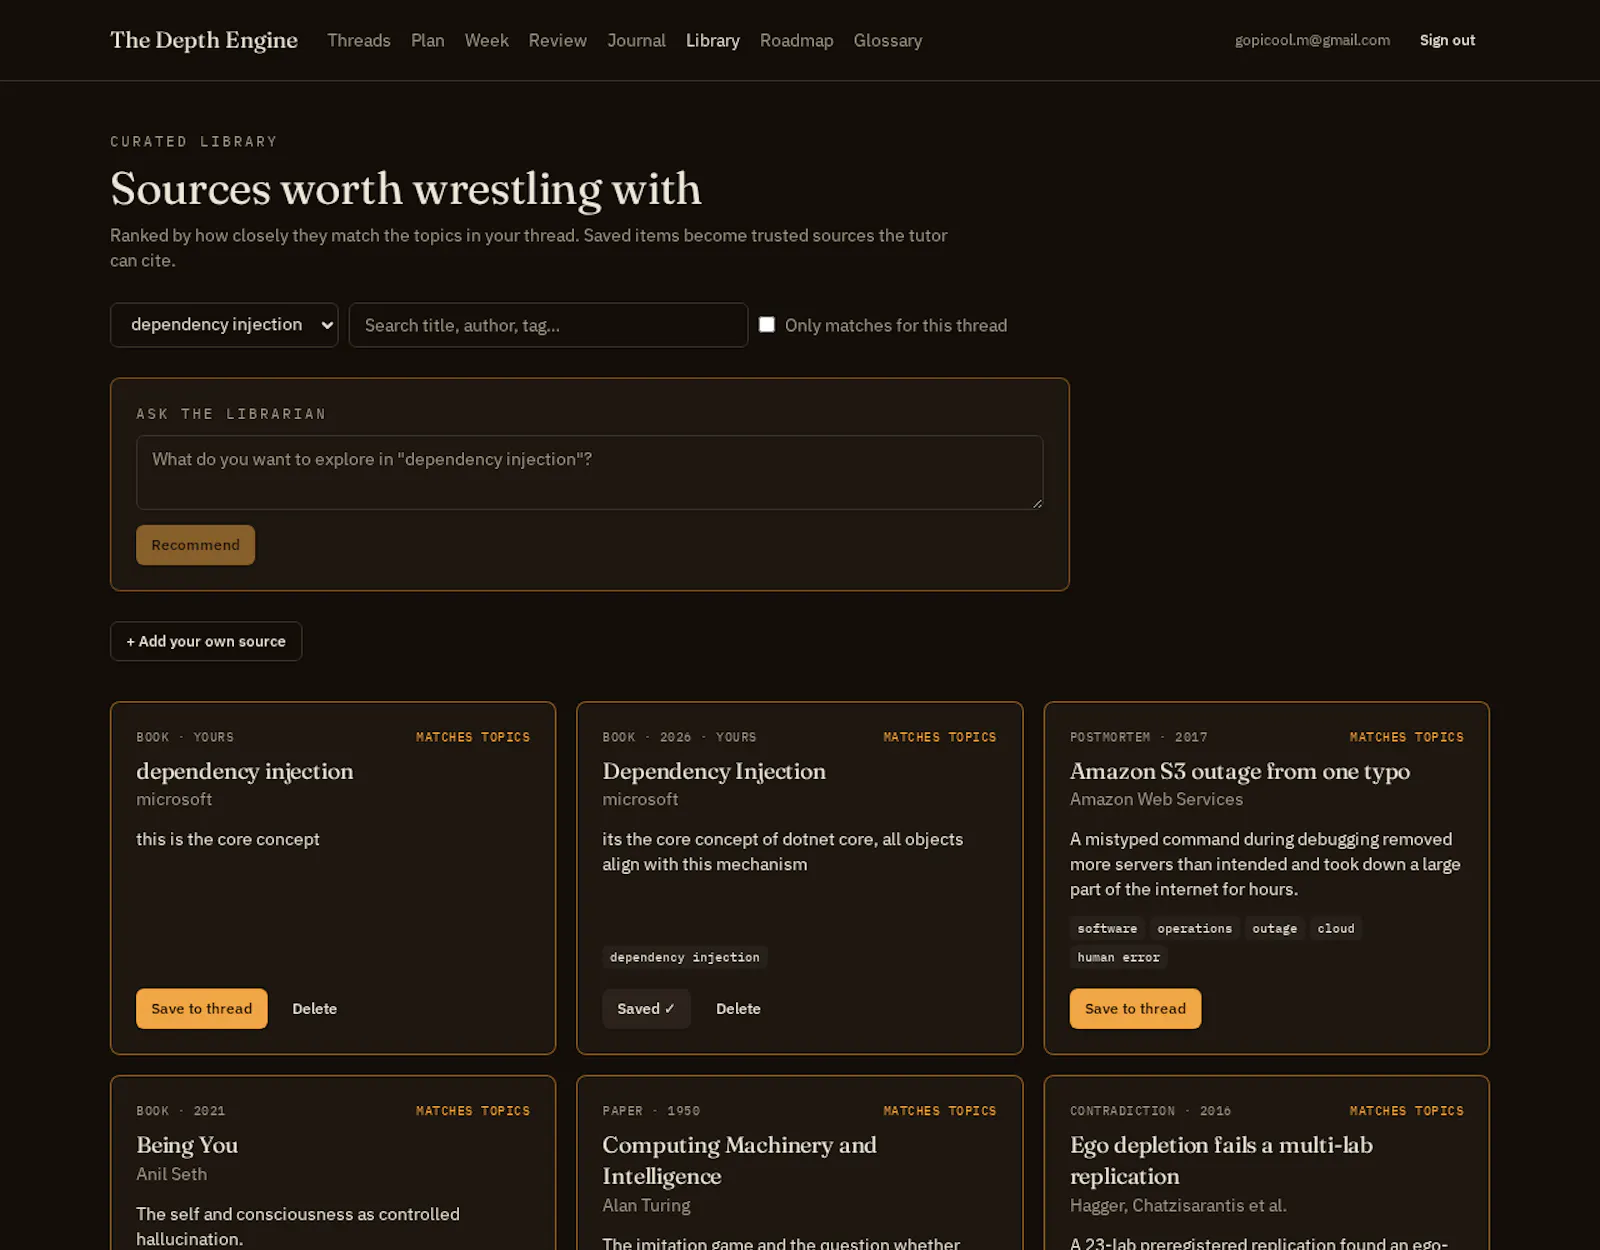Viewport: 1600px width, 1250px height.
Task: Click Hagger, Chatzisarantis et al. author line
Action: pyautogui.click(x=1178, y=1205)
